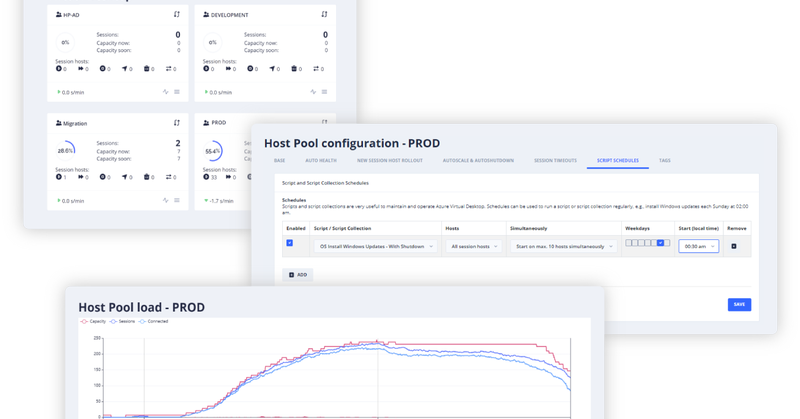800x419 pixels.
Task: Open the NEW SESSION HOST ROLLOUT tab
Action: [390, 161]
